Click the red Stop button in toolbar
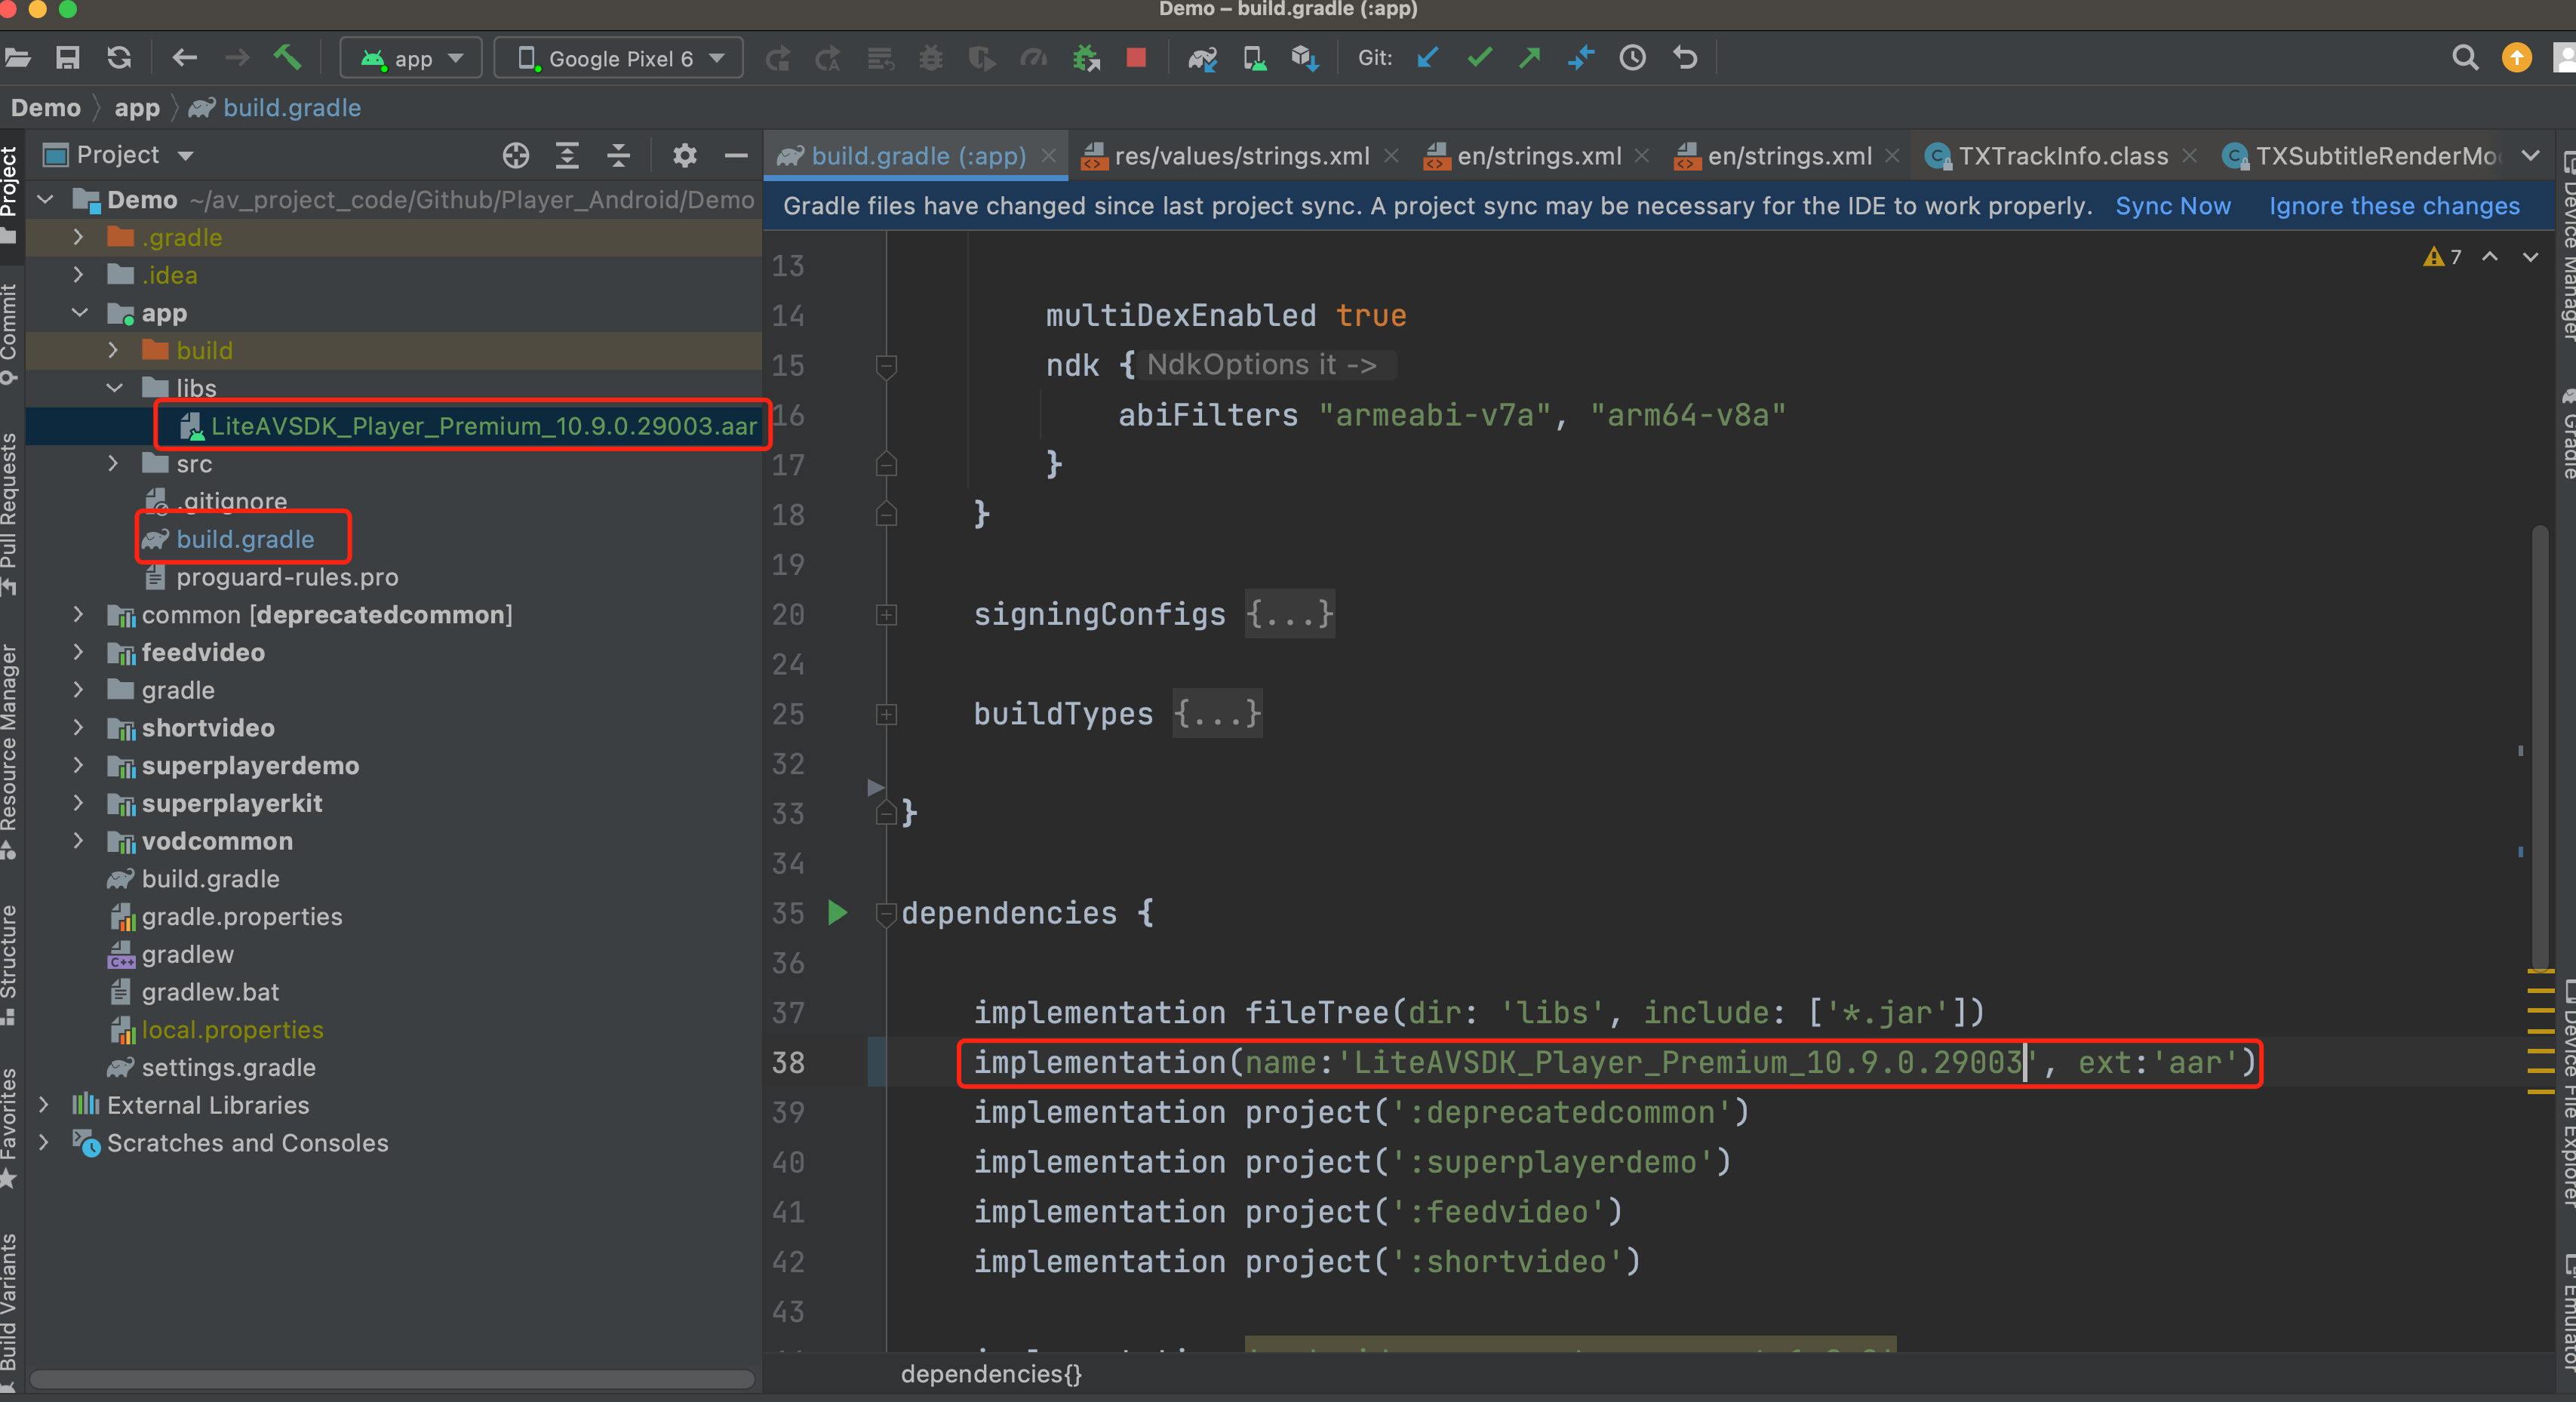The height and width of the screenshot is (1402, 2576). point(1135,58)
